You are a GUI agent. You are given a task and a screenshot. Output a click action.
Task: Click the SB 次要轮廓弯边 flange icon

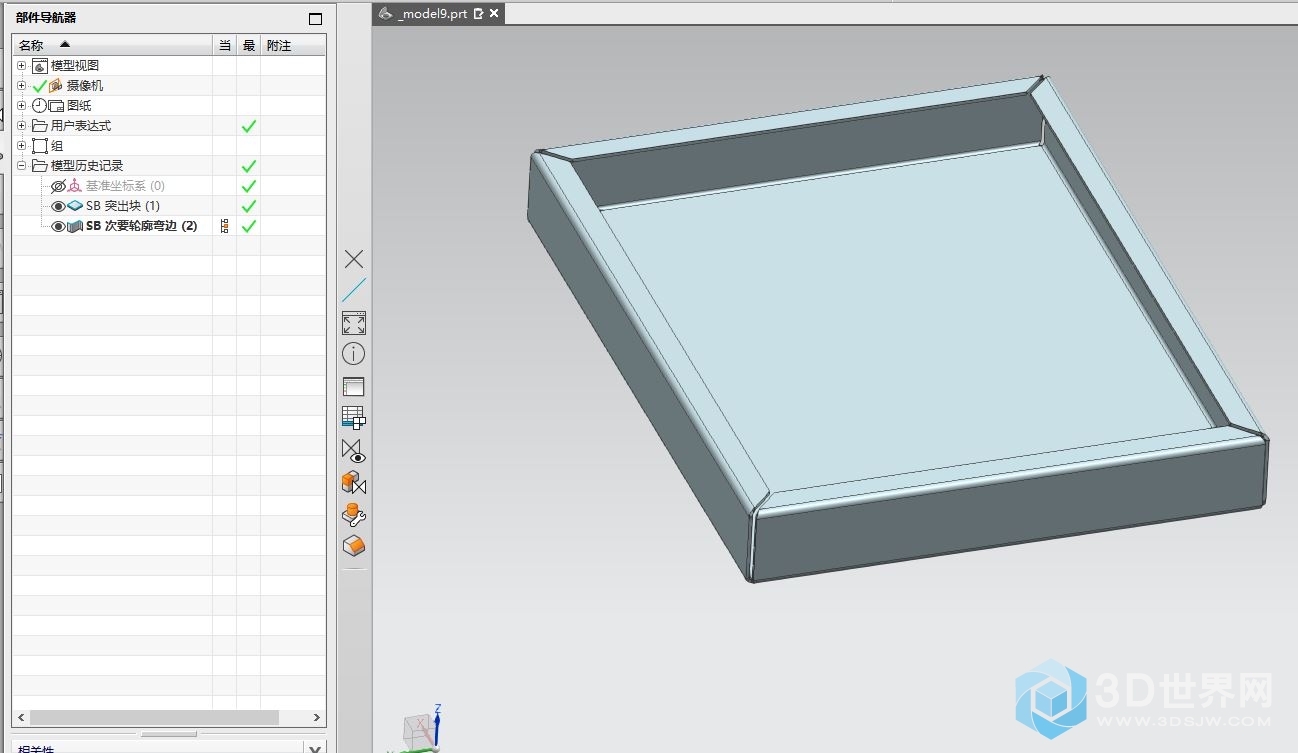click(75, 226)
